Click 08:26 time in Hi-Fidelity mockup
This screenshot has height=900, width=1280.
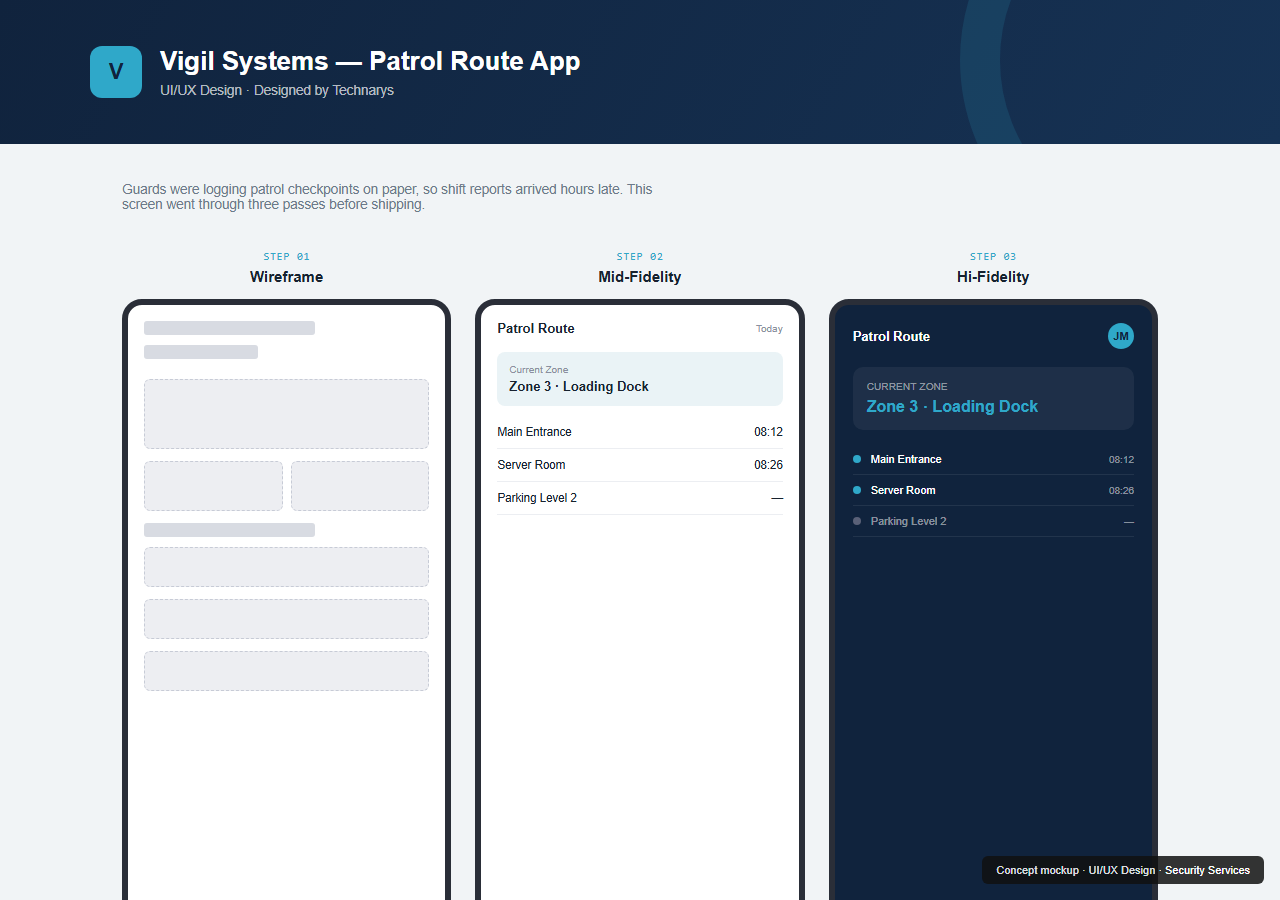click(1121, 491)
